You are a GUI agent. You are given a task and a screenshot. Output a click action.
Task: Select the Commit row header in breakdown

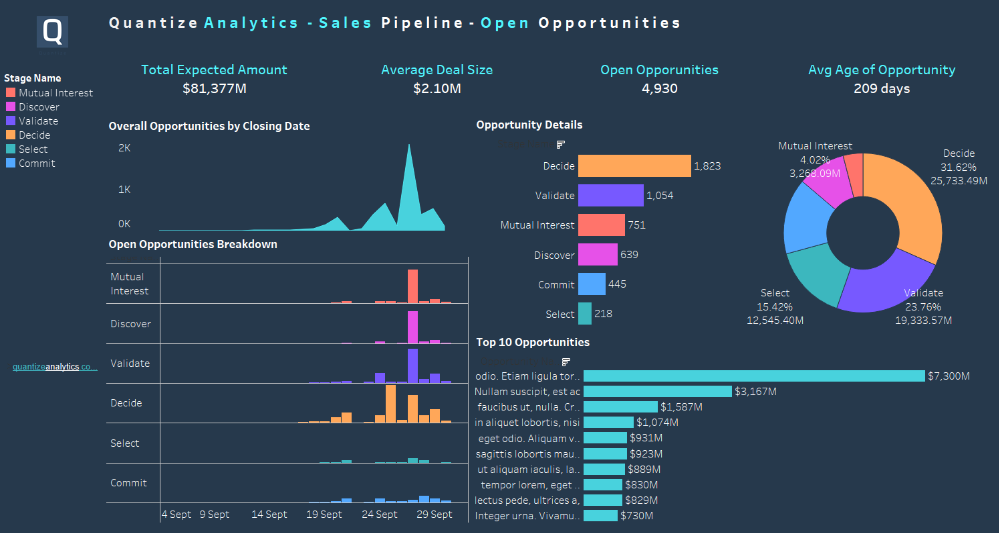point(129,483)
